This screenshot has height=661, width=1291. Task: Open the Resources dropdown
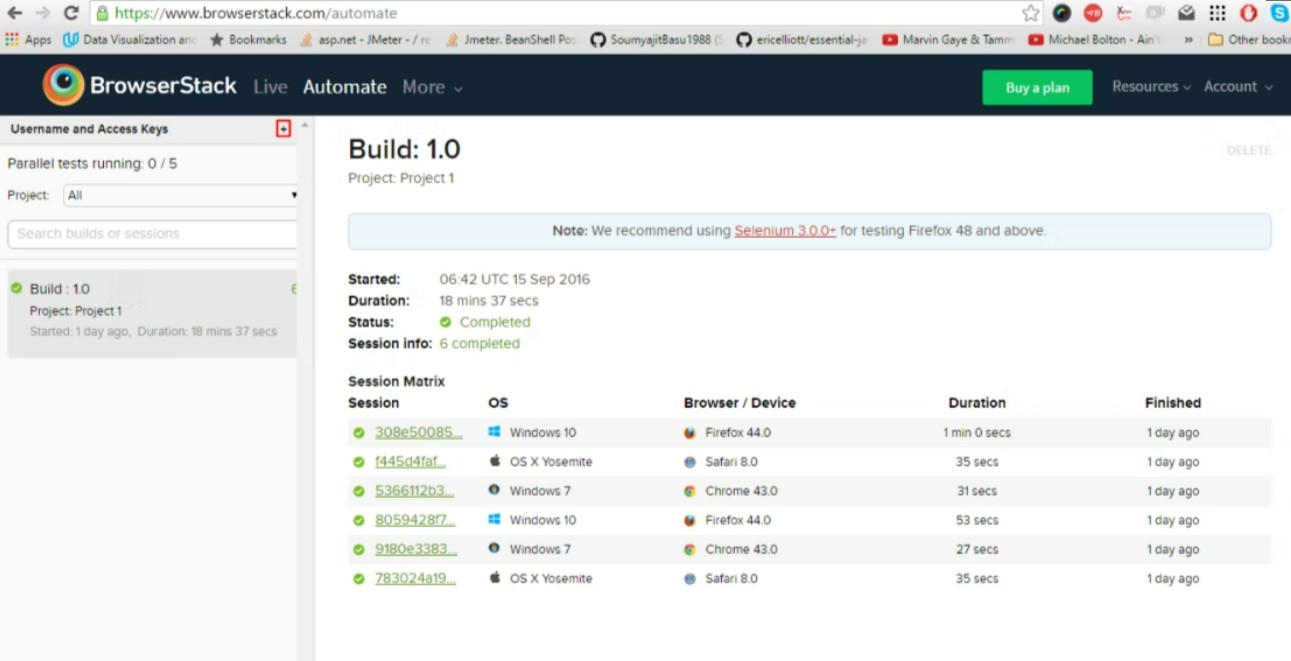[x=1151, y=87]
